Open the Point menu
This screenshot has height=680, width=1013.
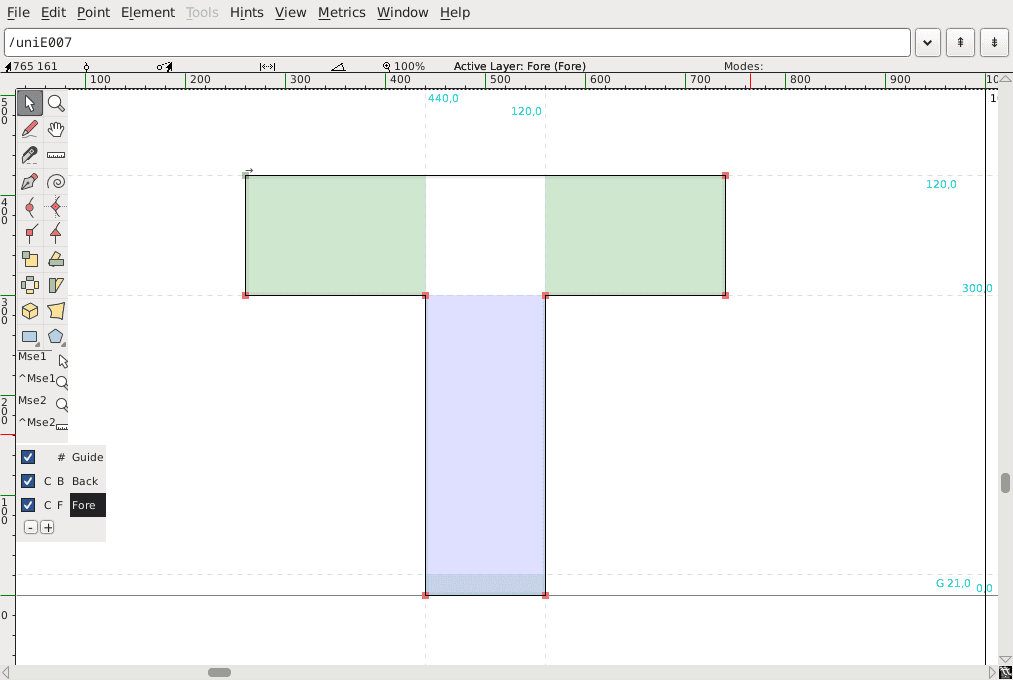pos(93,12)
